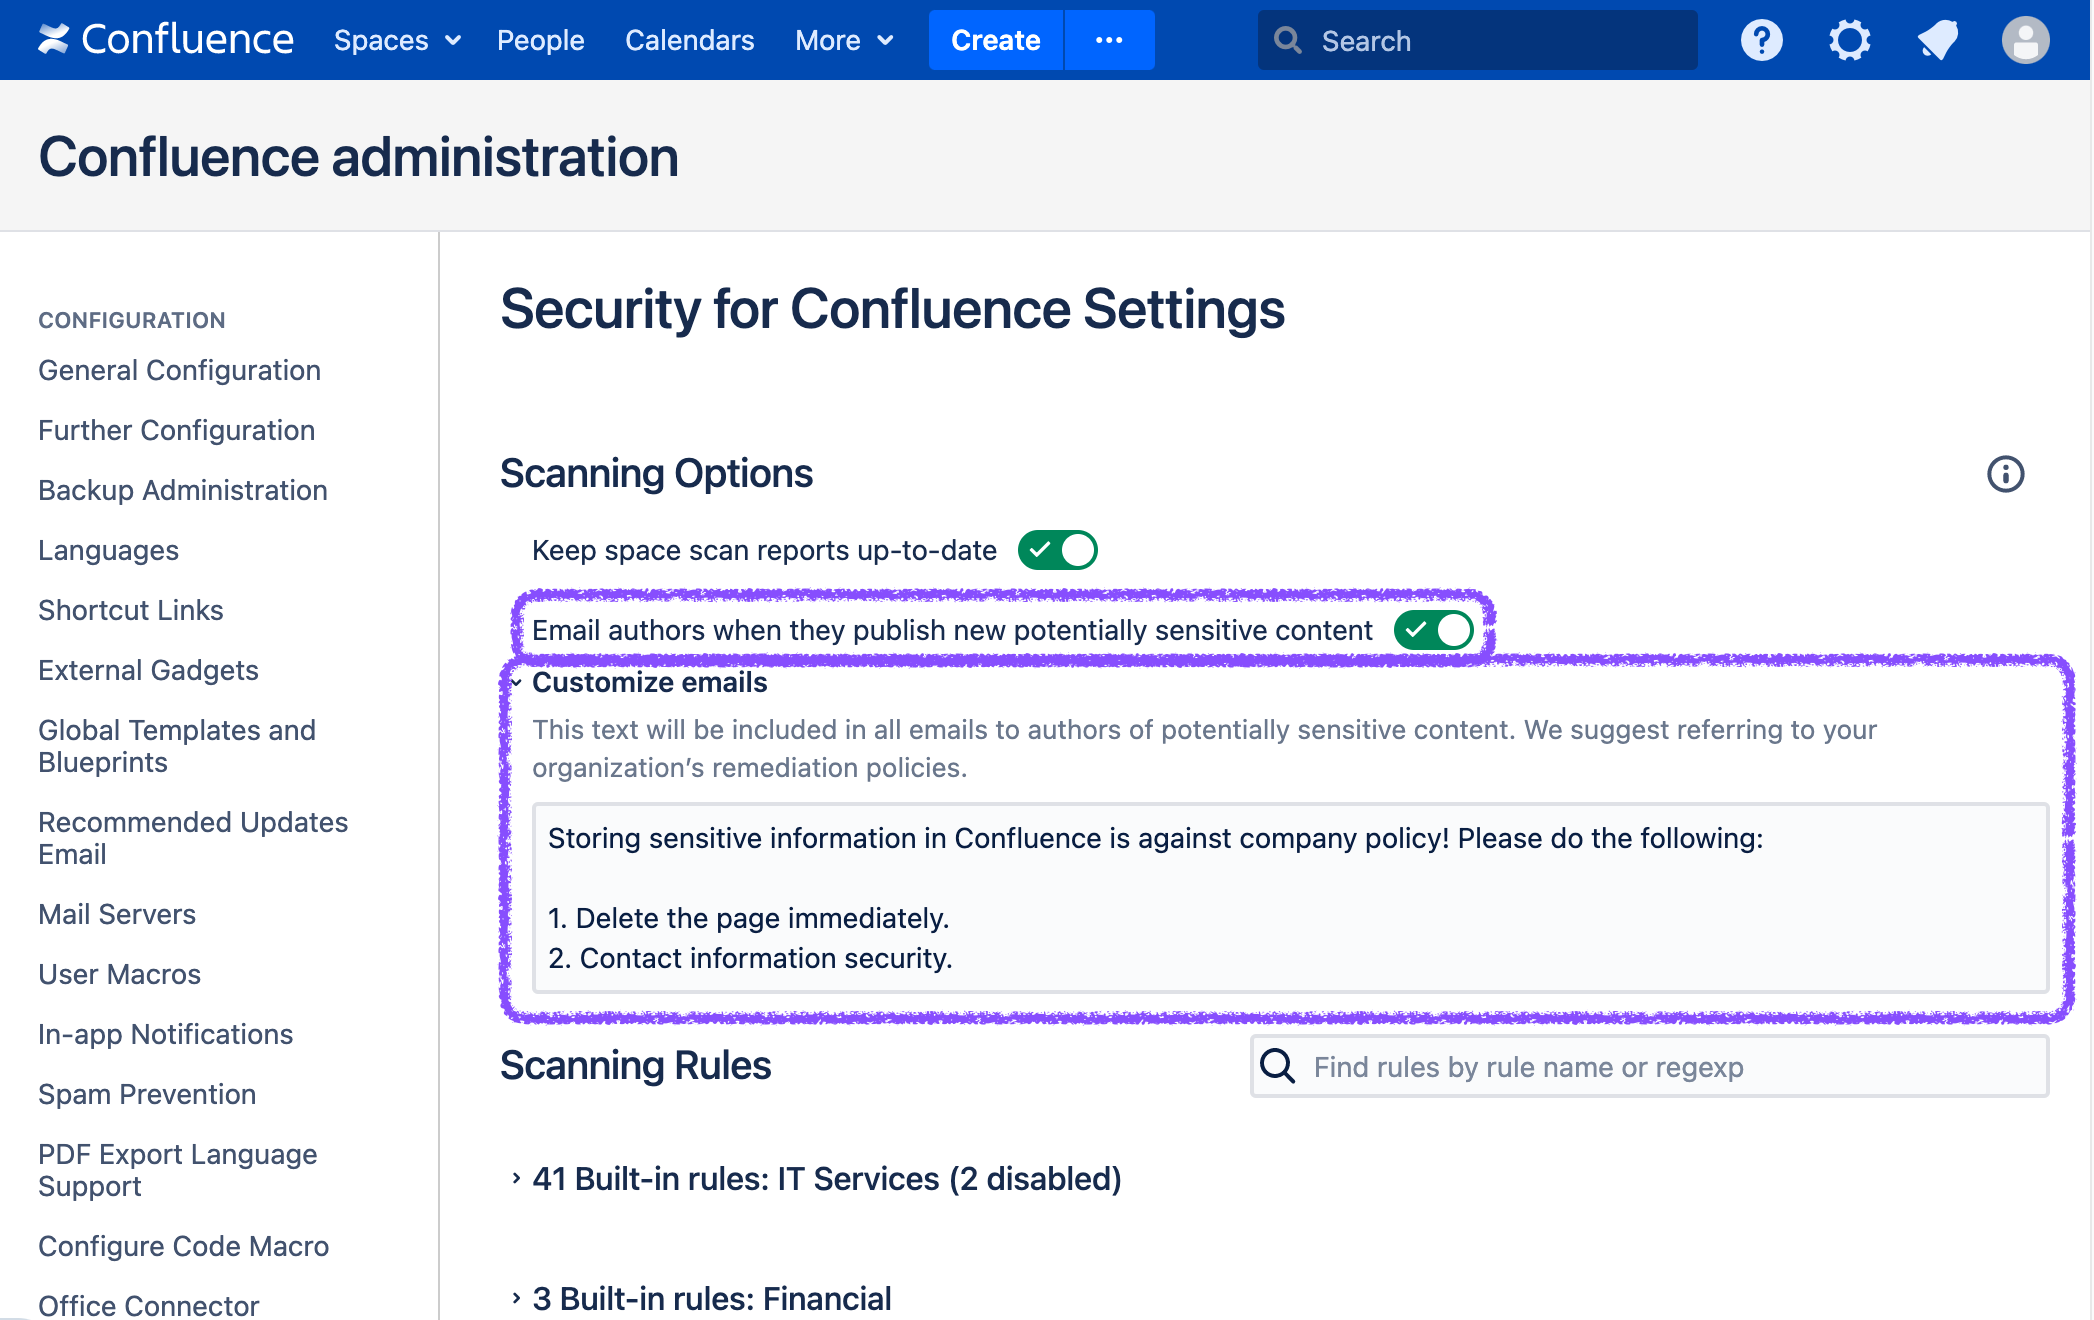Click the notifications flag icon

click(x=1937, y=40)
